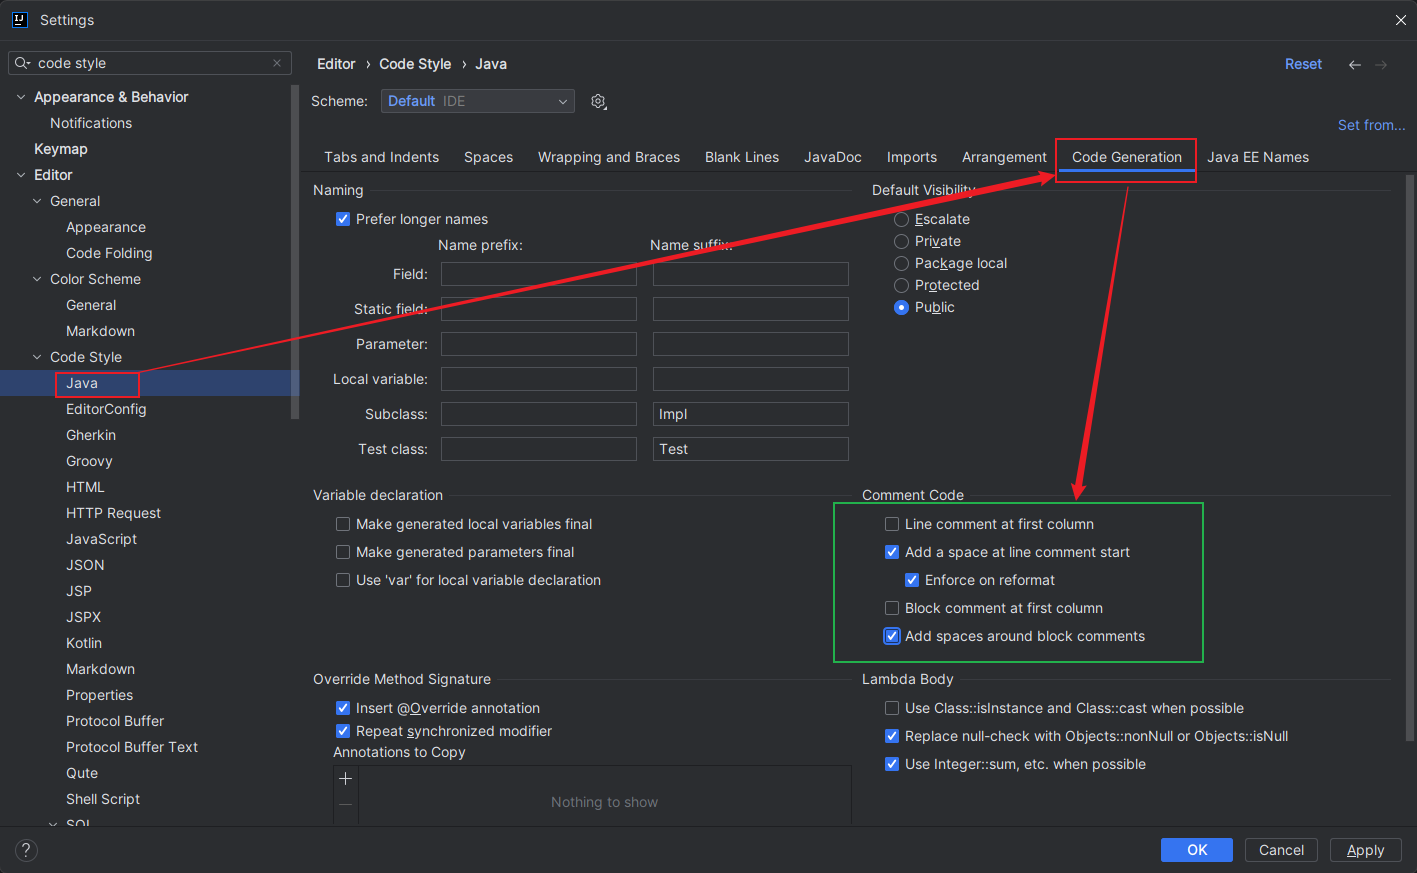Click the Apply button
This screenshot has height=873, width=1417.
click(x=1365, y=850)
